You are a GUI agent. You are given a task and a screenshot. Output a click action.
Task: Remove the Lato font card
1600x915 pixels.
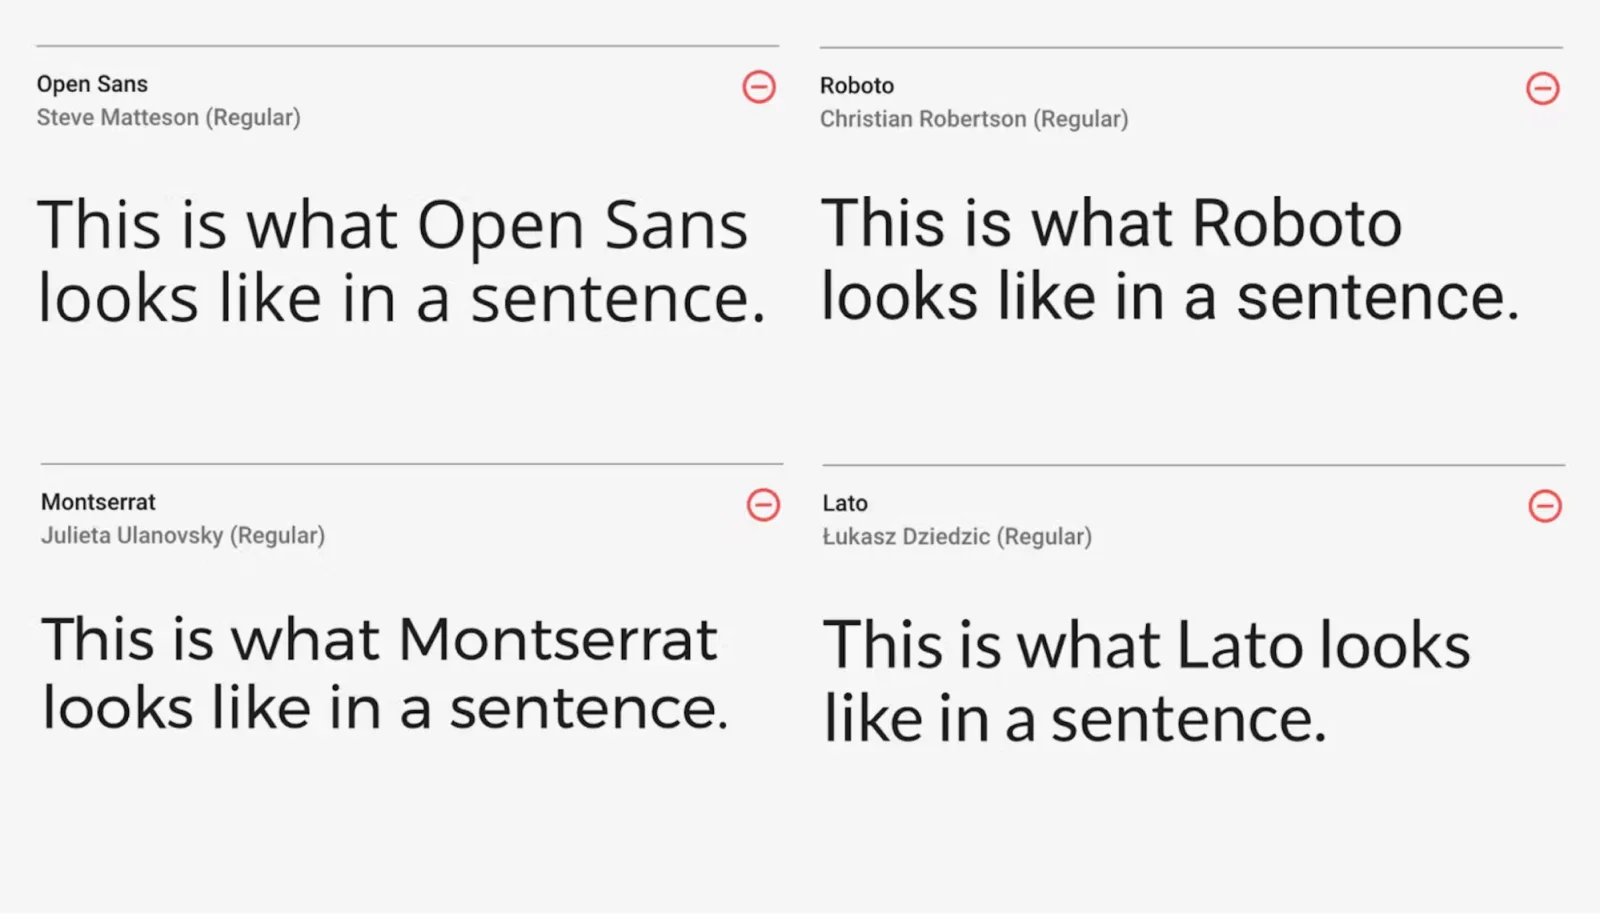tap(1544, 506)
